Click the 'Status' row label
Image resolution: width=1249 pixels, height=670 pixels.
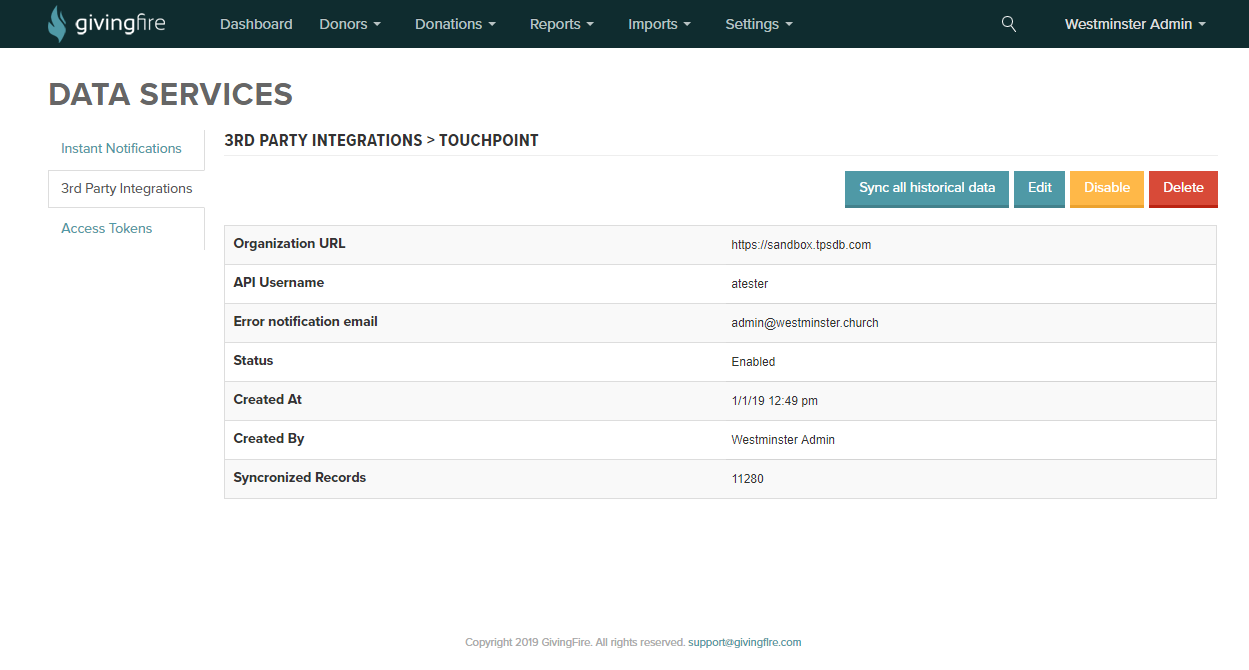[x=253, y=361]
